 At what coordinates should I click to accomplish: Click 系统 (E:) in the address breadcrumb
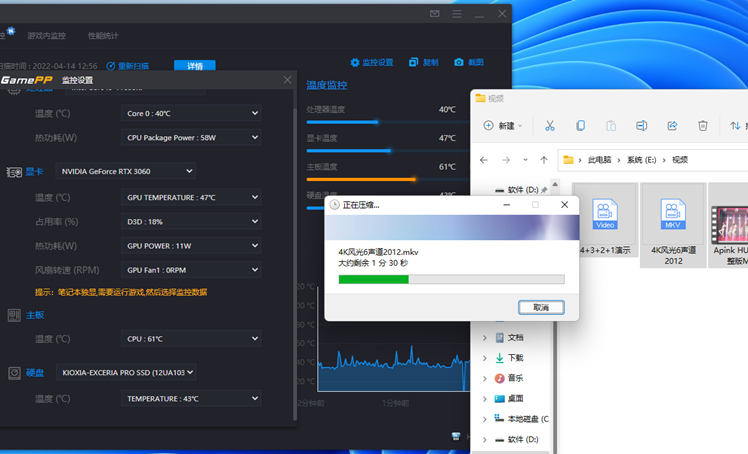pos(641,160)
